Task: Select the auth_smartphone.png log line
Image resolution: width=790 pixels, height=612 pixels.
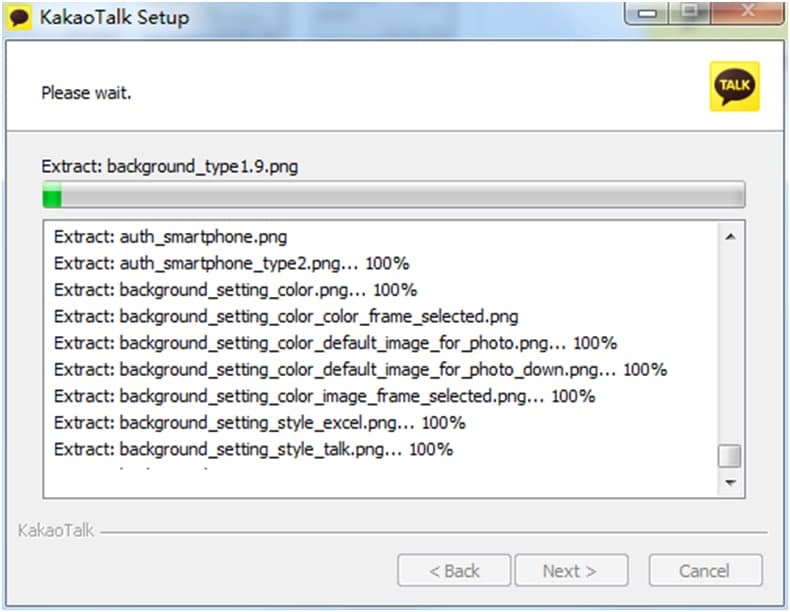Action: click(171, 237)
